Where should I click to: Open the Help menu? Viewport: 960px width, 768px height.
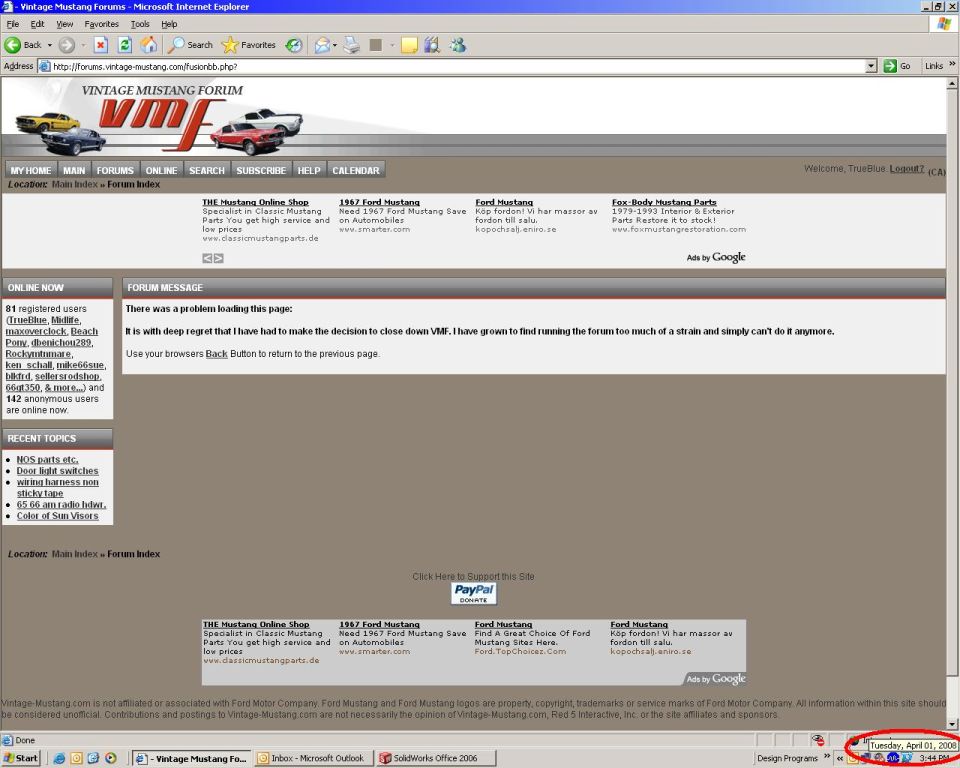tap(169, 24)
